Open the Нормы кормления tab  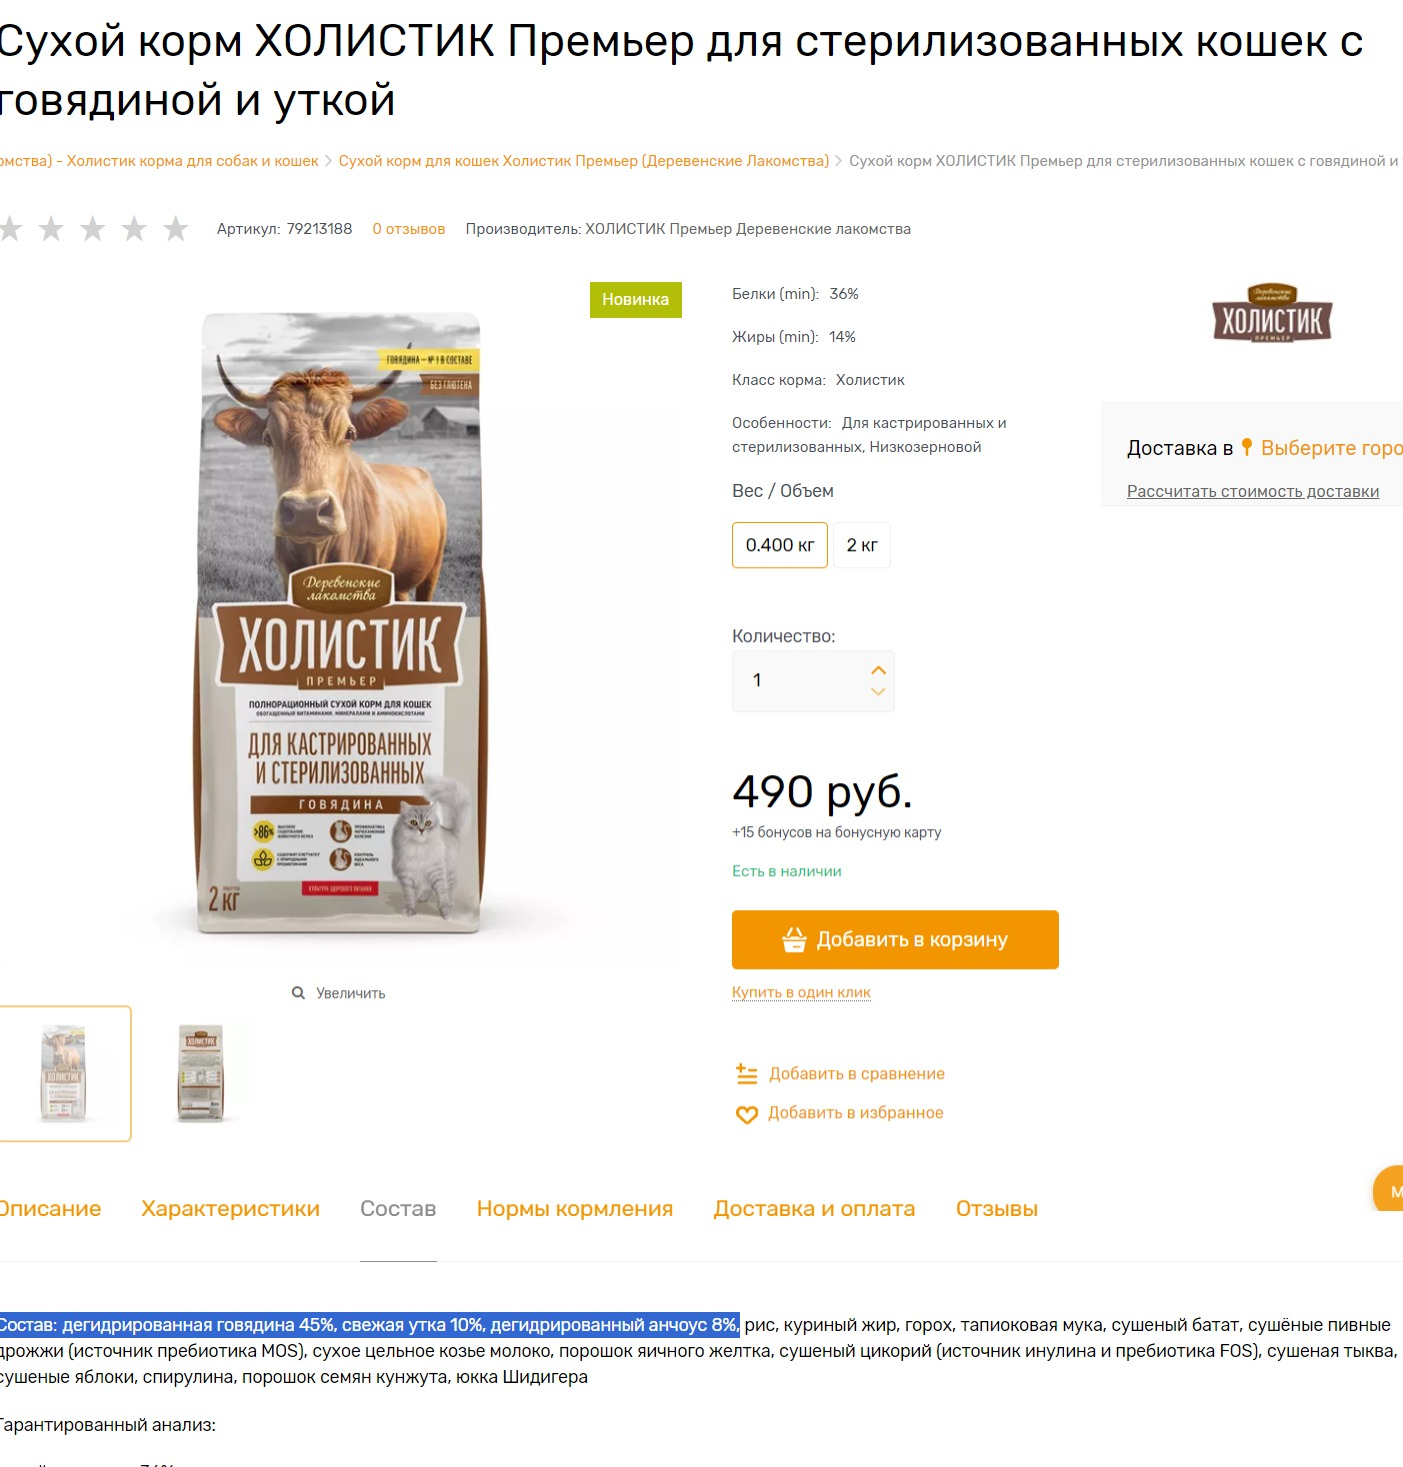[575, 1209]
